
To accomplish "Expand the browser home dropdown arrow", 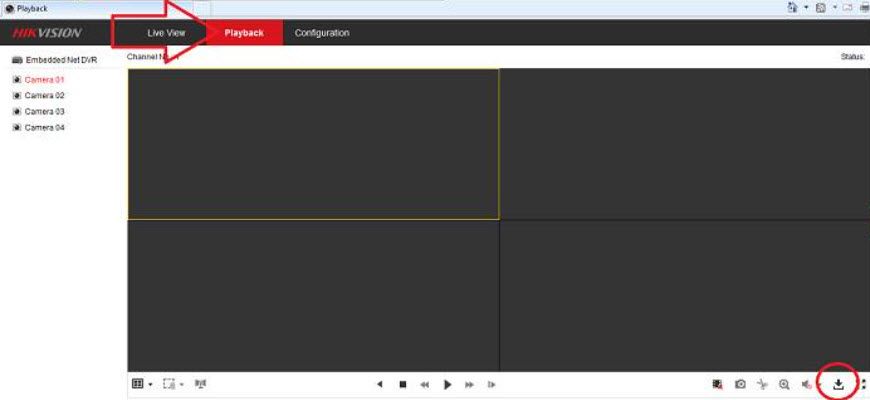I will tap(806, 8).
